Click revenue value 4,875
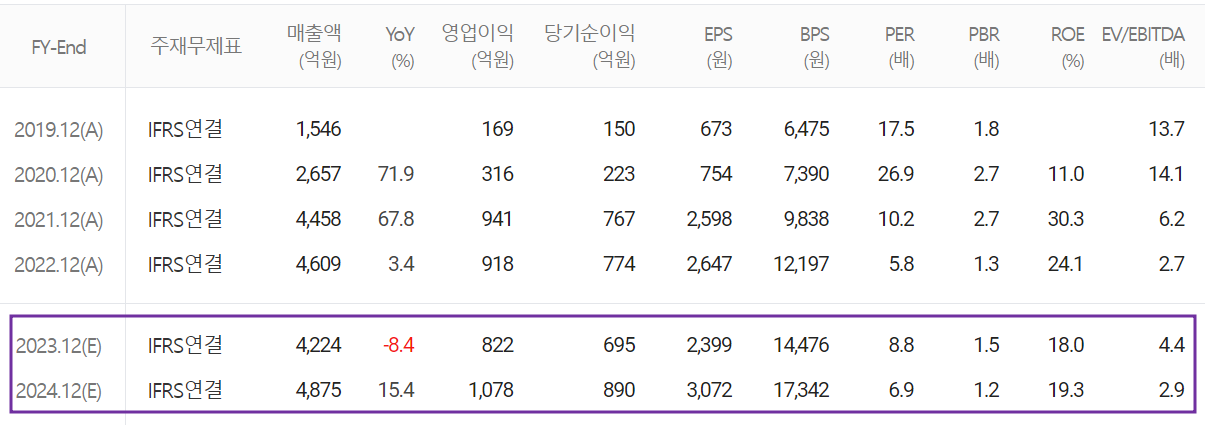Screen dimensions: 1205x425 318,391
